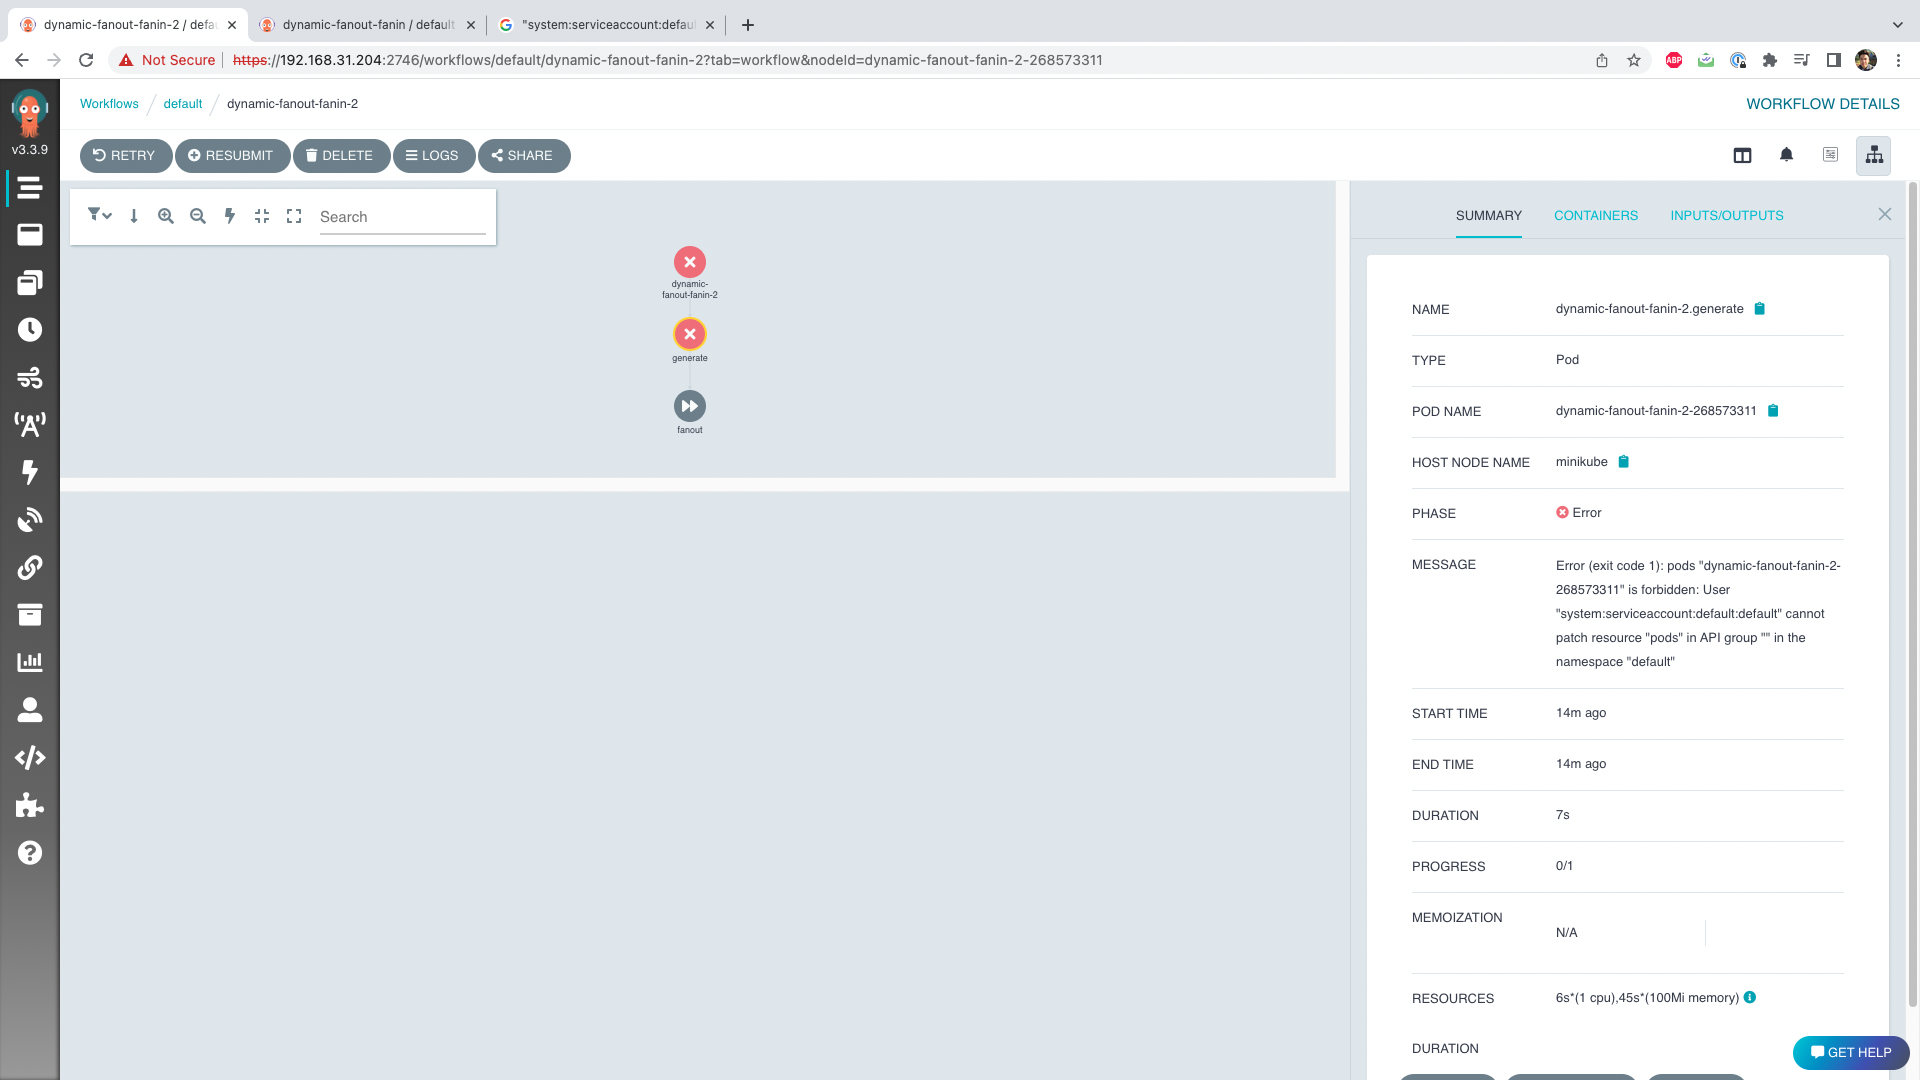Open Reports with the bar chart sidebar icon

pos(30,661)
